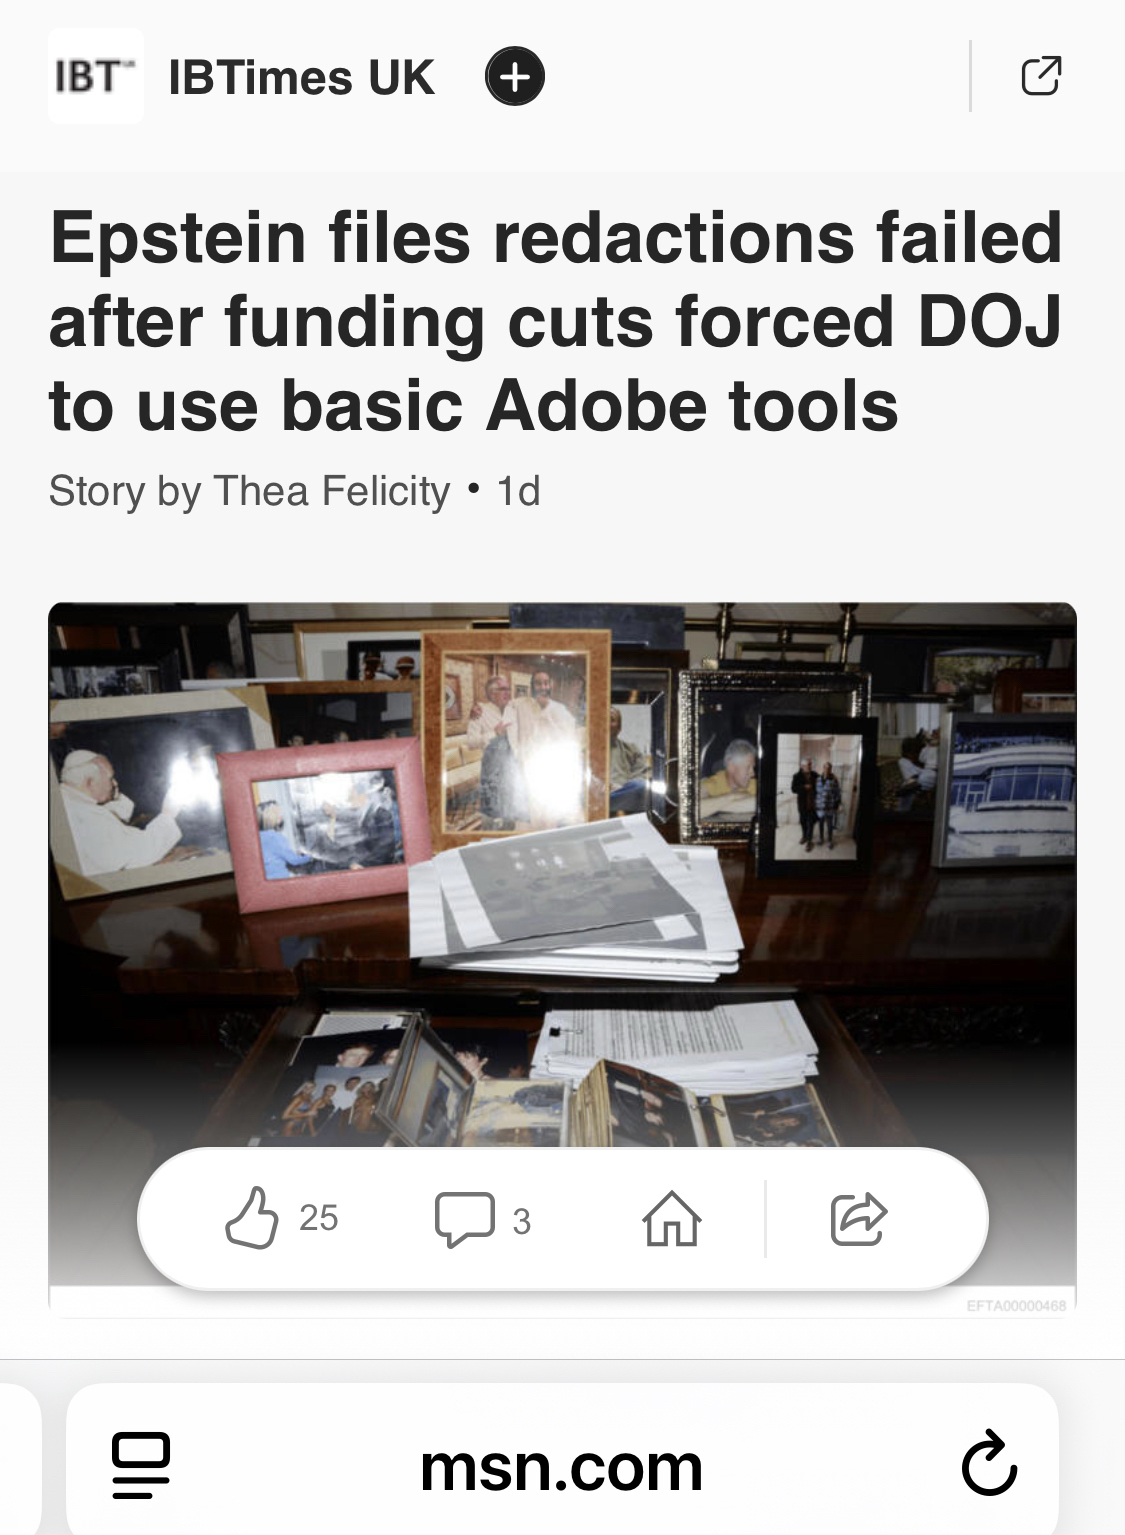
Task: Tap the msn.com address bar
Action: pyautogui.click(x=562, y=1465)
